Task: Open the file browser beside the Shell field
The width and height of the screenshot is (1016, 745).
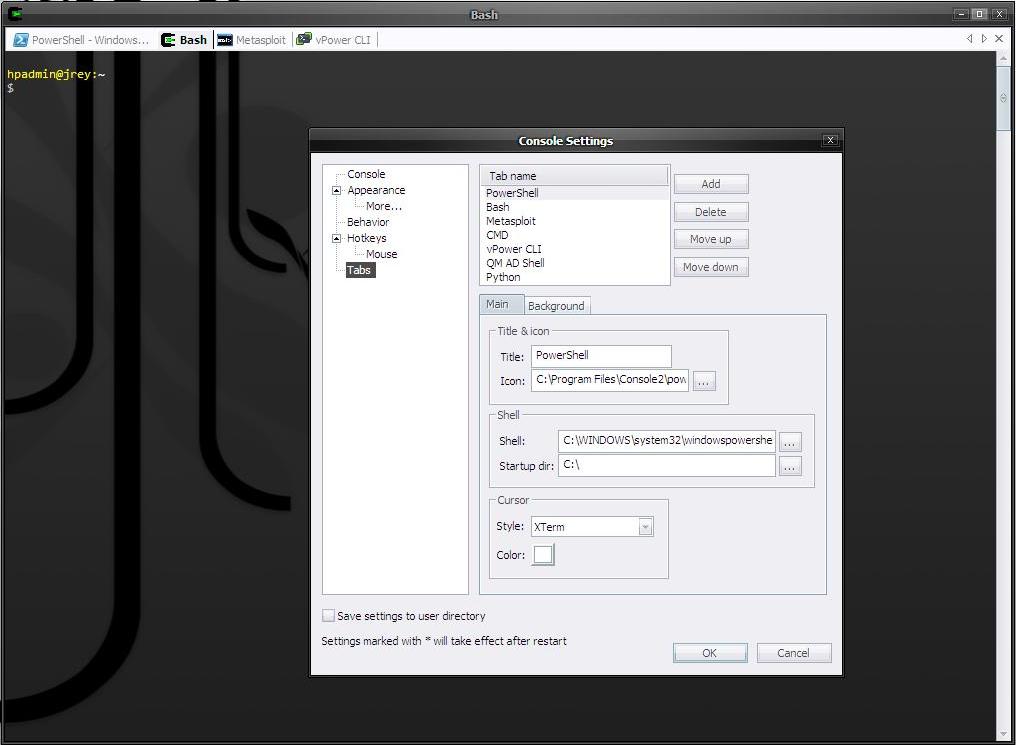Action: tap(790, 441)
